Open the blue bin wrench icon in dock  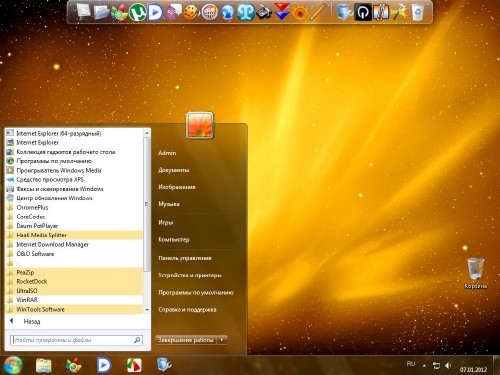pyautogui.click(x=344, y=13)
